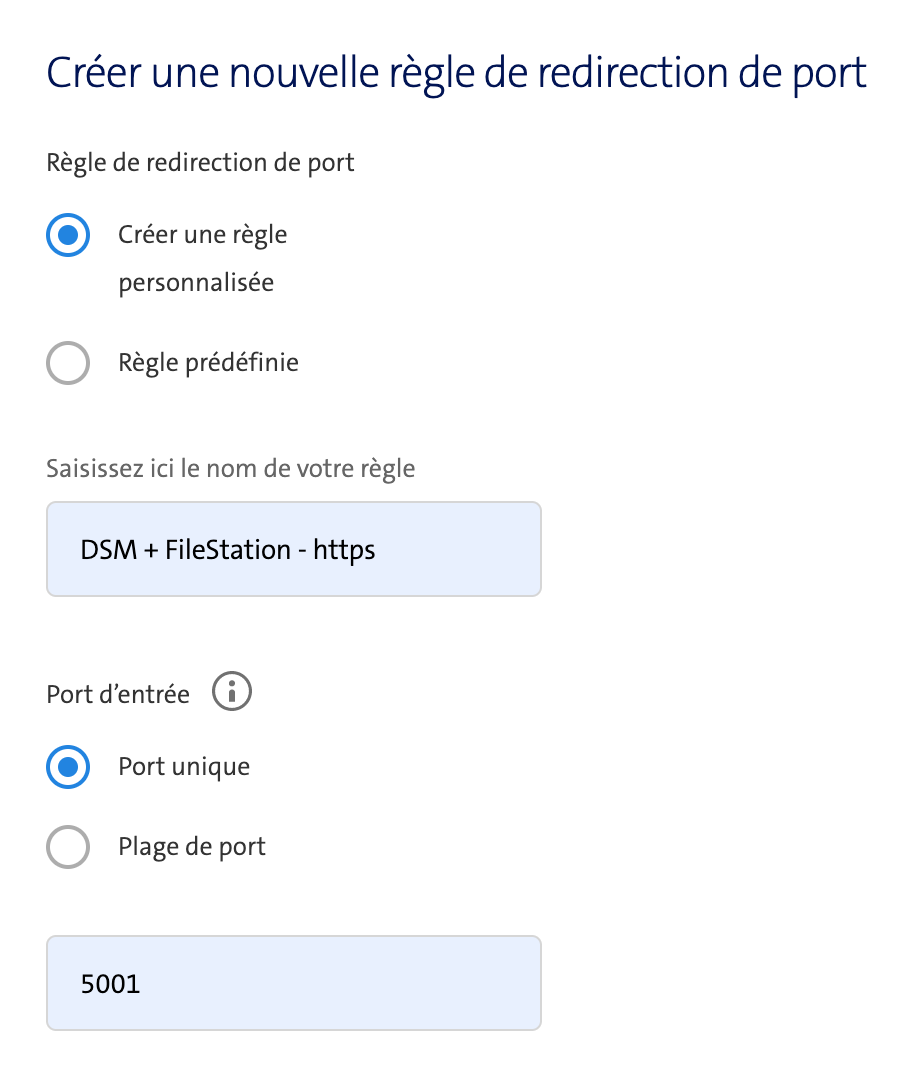Place cursor on the '5001' port value
Image resolution: width=918 pixels, height=1084 pixels.
(x=110, y=984)
